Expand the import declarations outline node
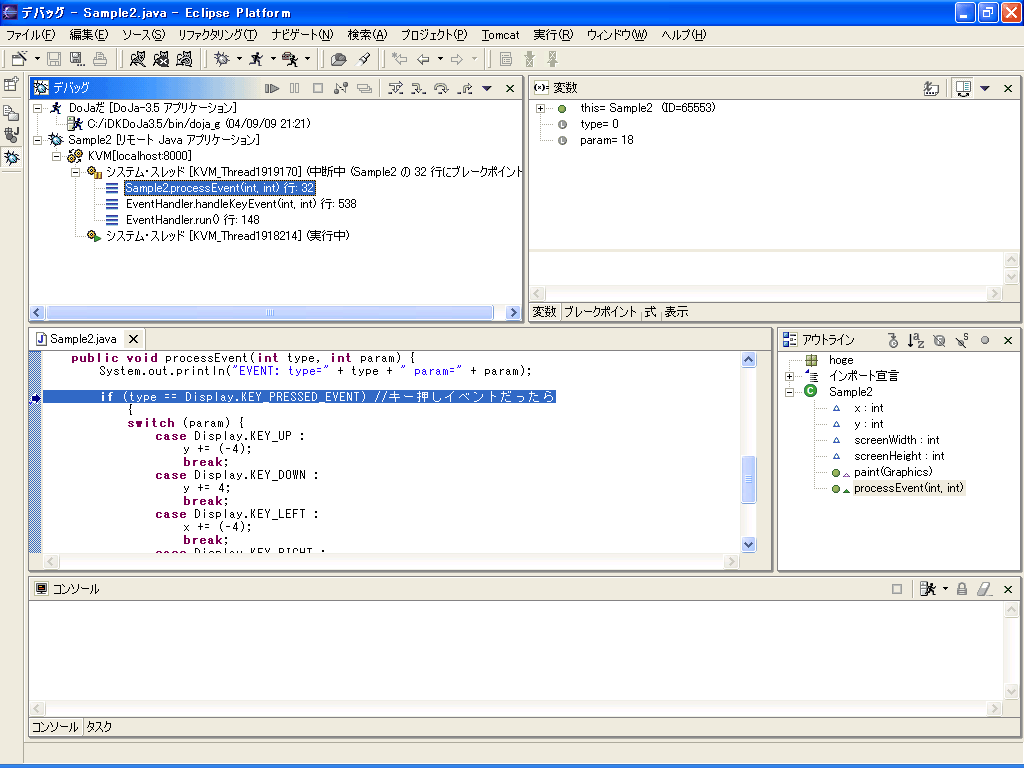Screen dimensions: 1024x768 click(x=789, y=376)
